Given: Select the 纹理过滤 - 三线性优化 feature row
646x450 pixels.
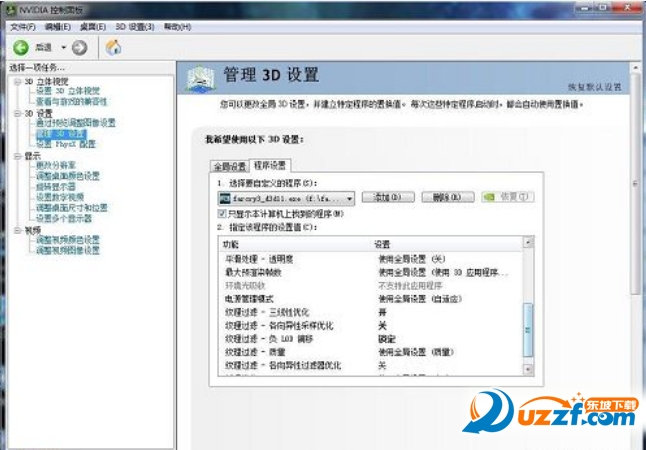Looking at the screenshot, I should 371,312.
